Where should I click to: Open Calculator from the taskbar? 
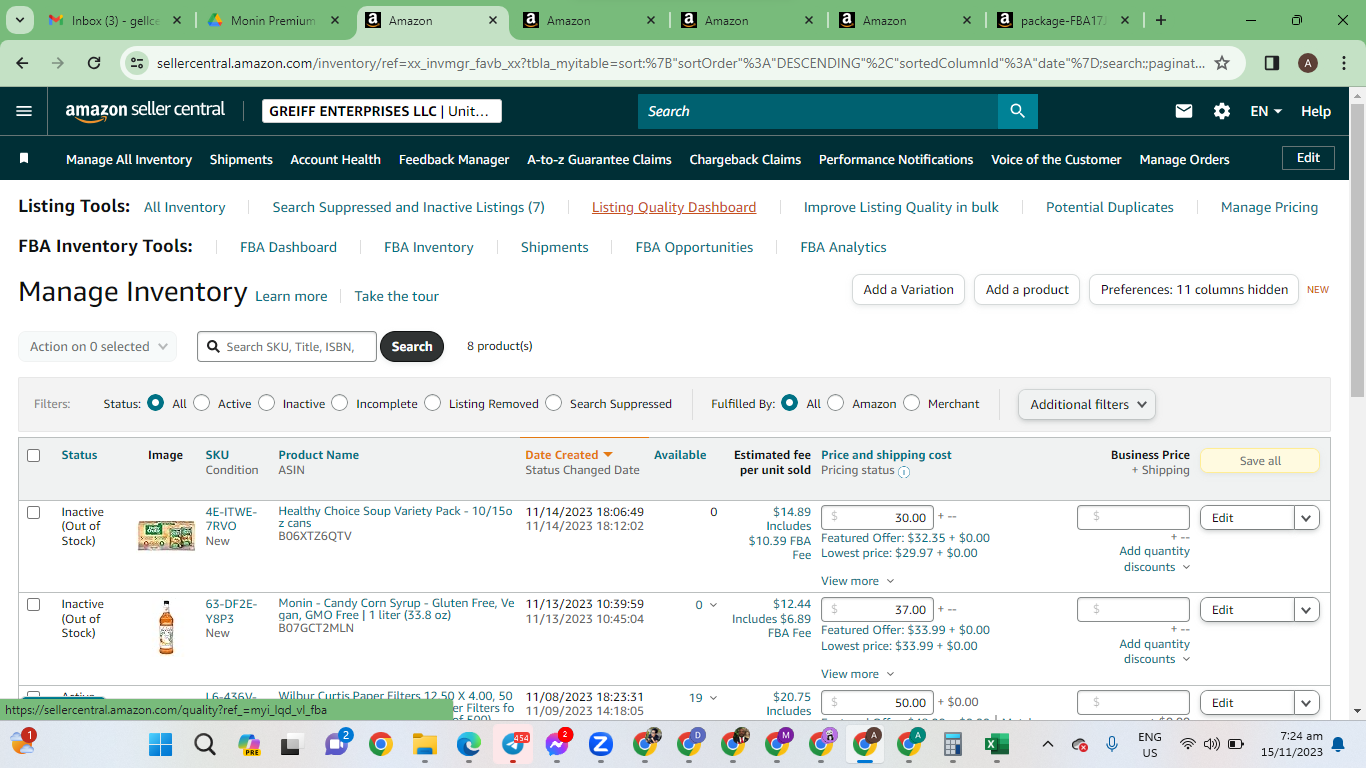click(952, 744)
